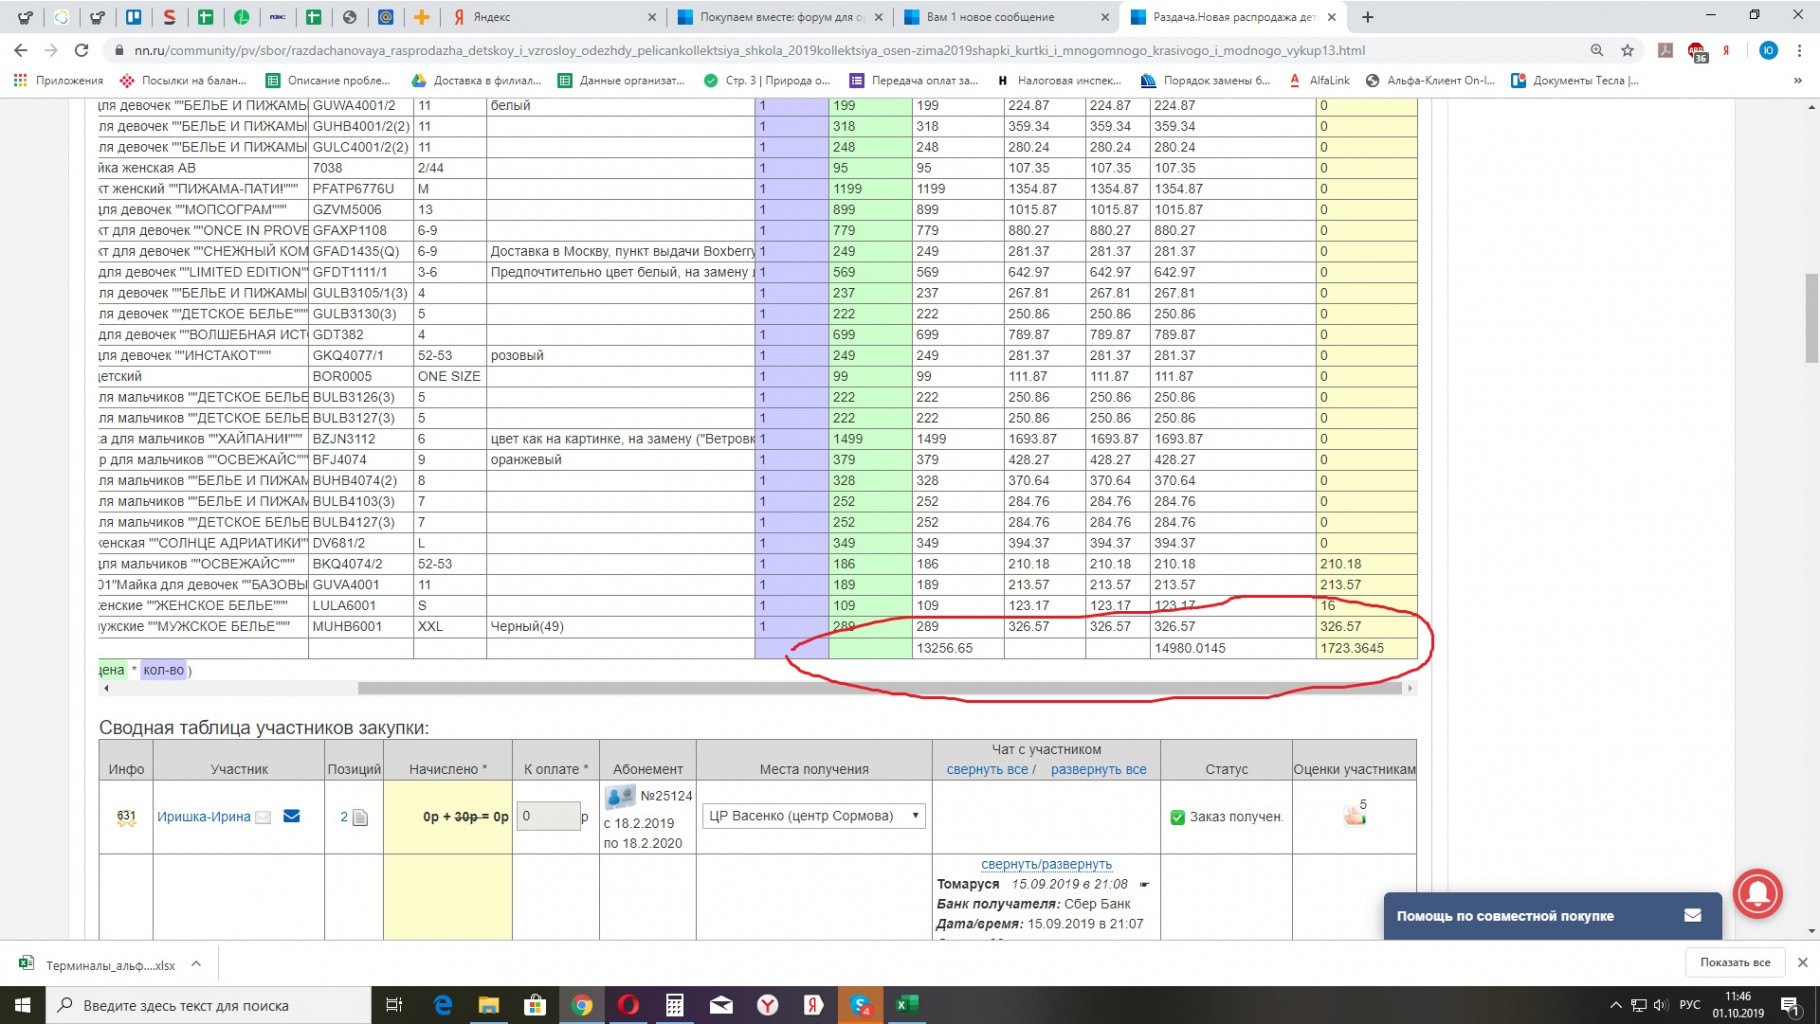
Task: Open the PDF extension icon
Action: [x=1666, y=50]
